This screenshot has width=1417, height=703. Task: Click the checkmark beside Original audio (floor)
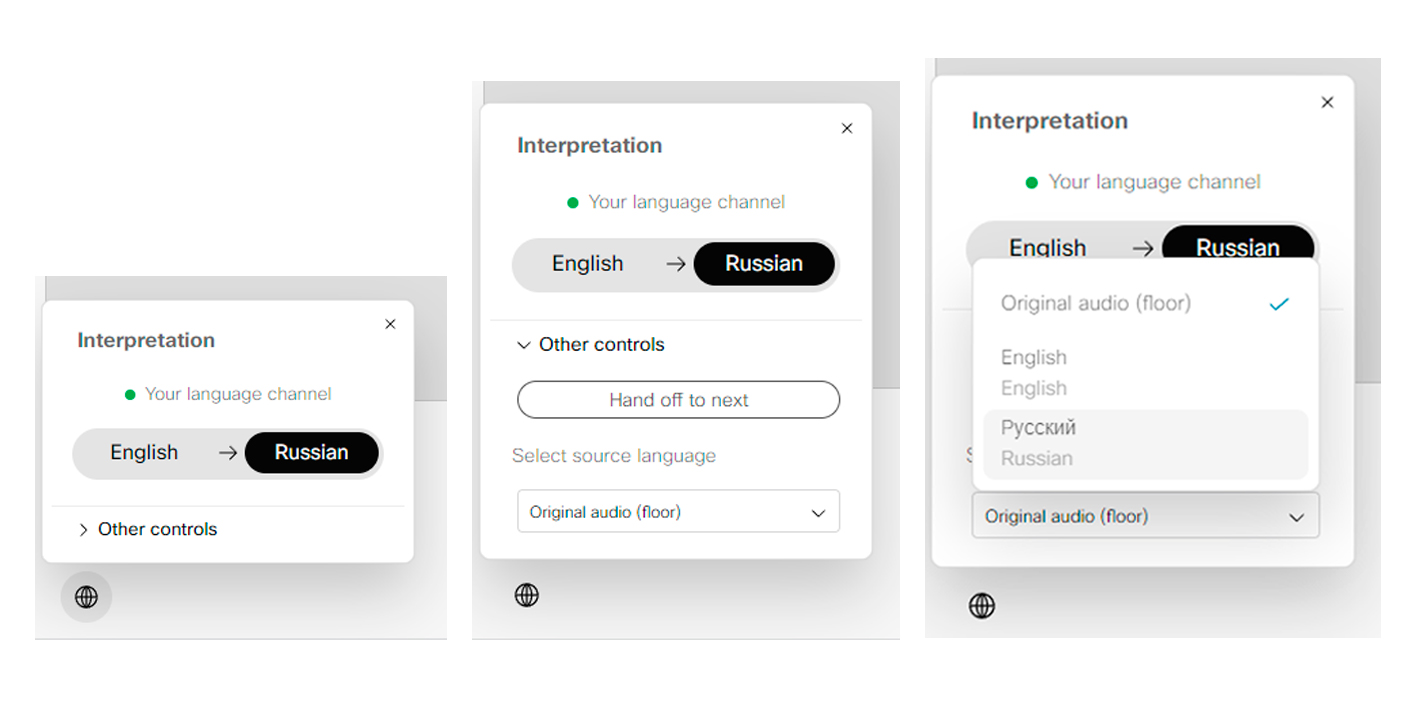coord(1279,304)
